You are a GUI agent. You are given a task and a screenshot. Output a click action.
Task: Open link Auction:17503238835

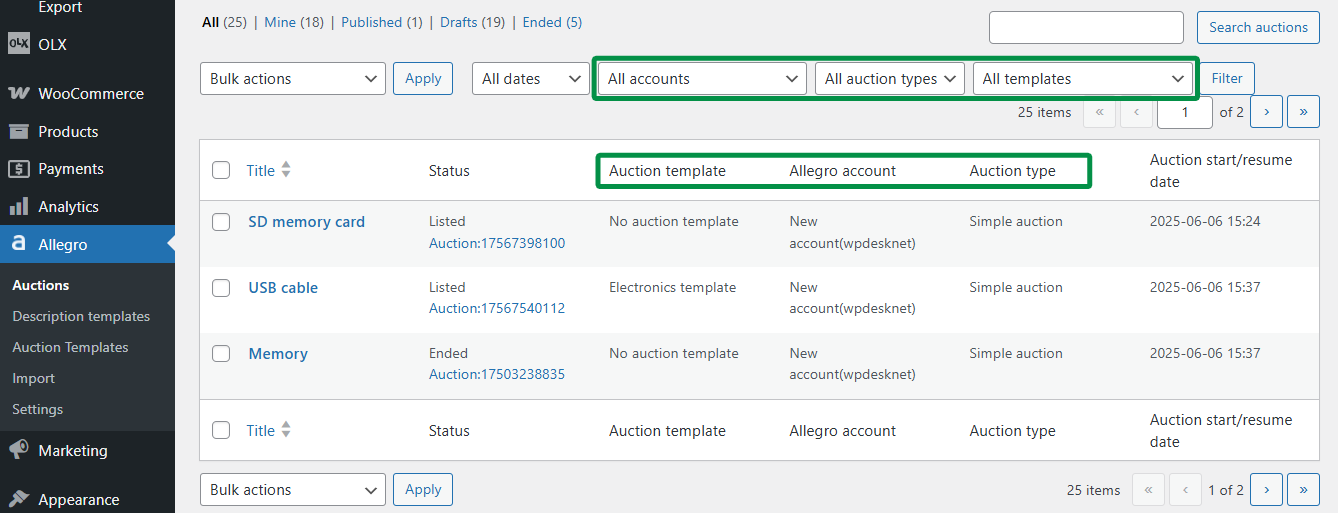pos(497,375)
